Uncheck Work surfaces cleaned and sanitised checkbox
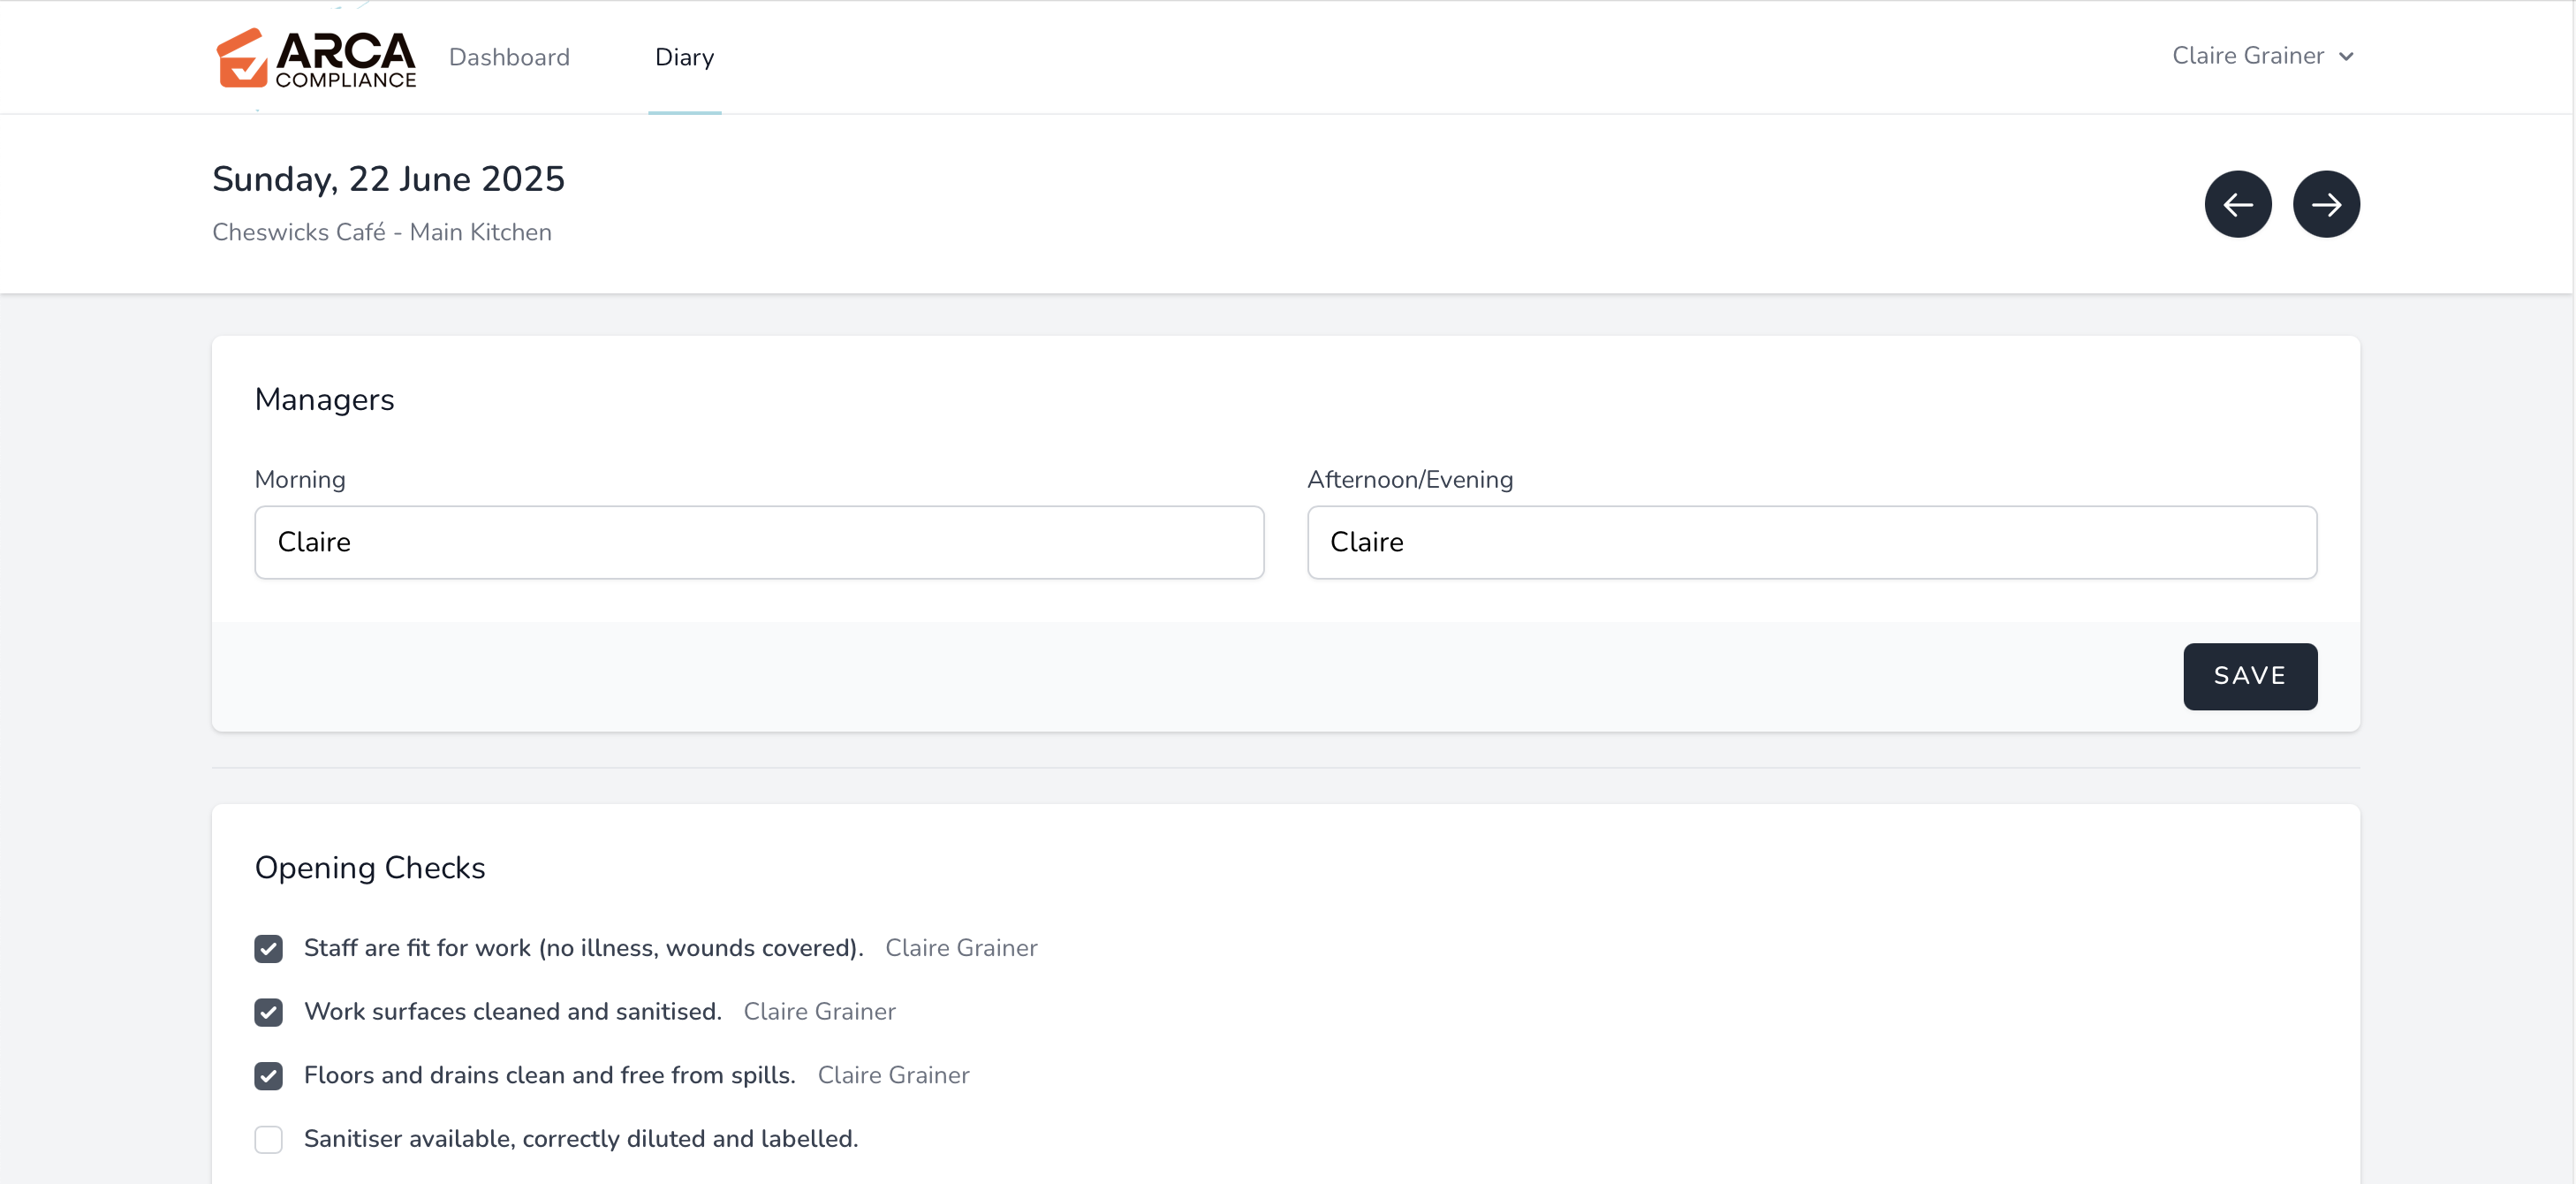 point(268,1012)
